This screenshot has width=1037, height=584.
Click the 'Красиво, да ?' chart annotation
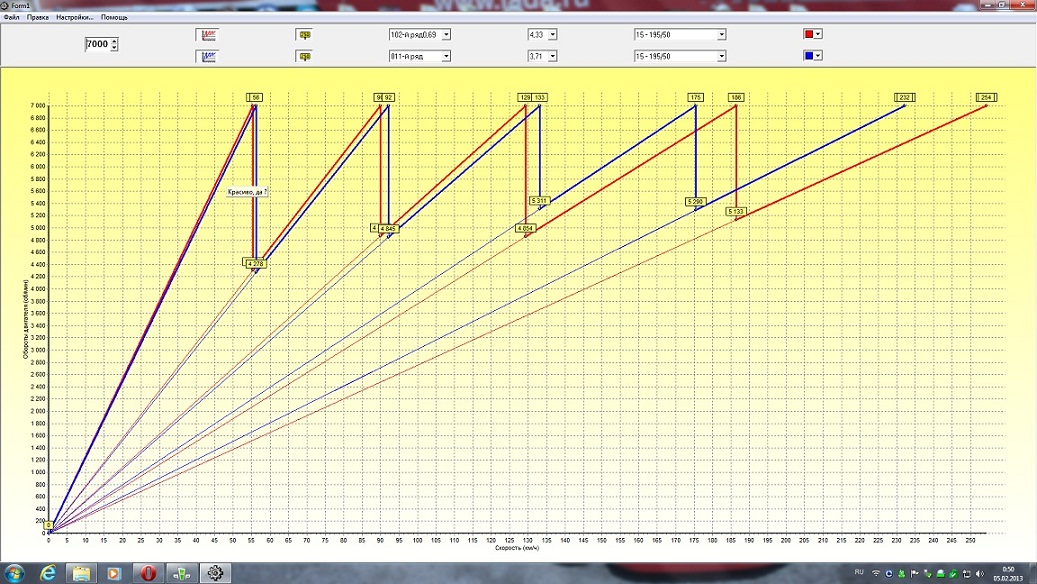coord(247,192)
